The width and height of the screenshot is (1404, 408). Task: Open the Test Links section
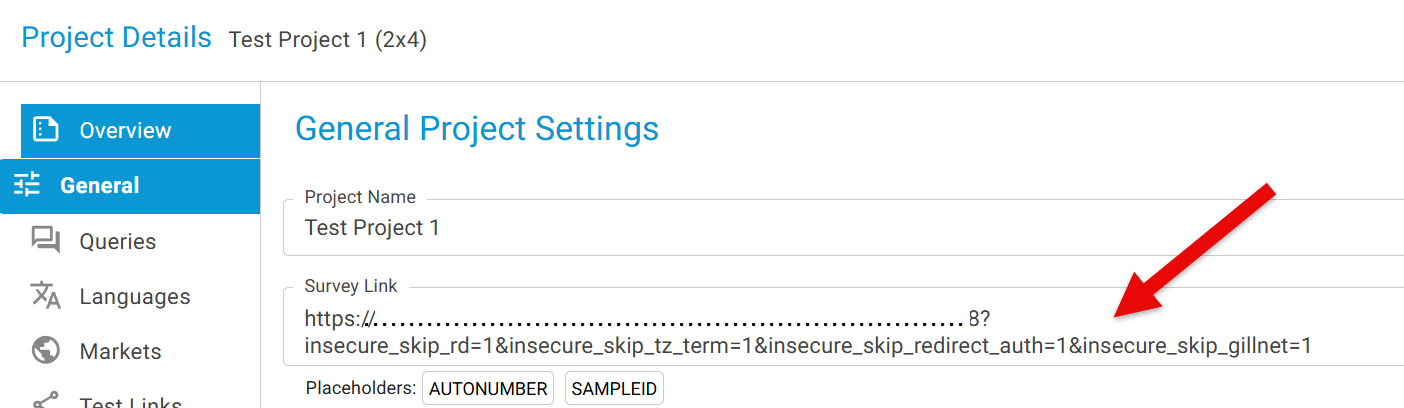(x=130, y=403)
